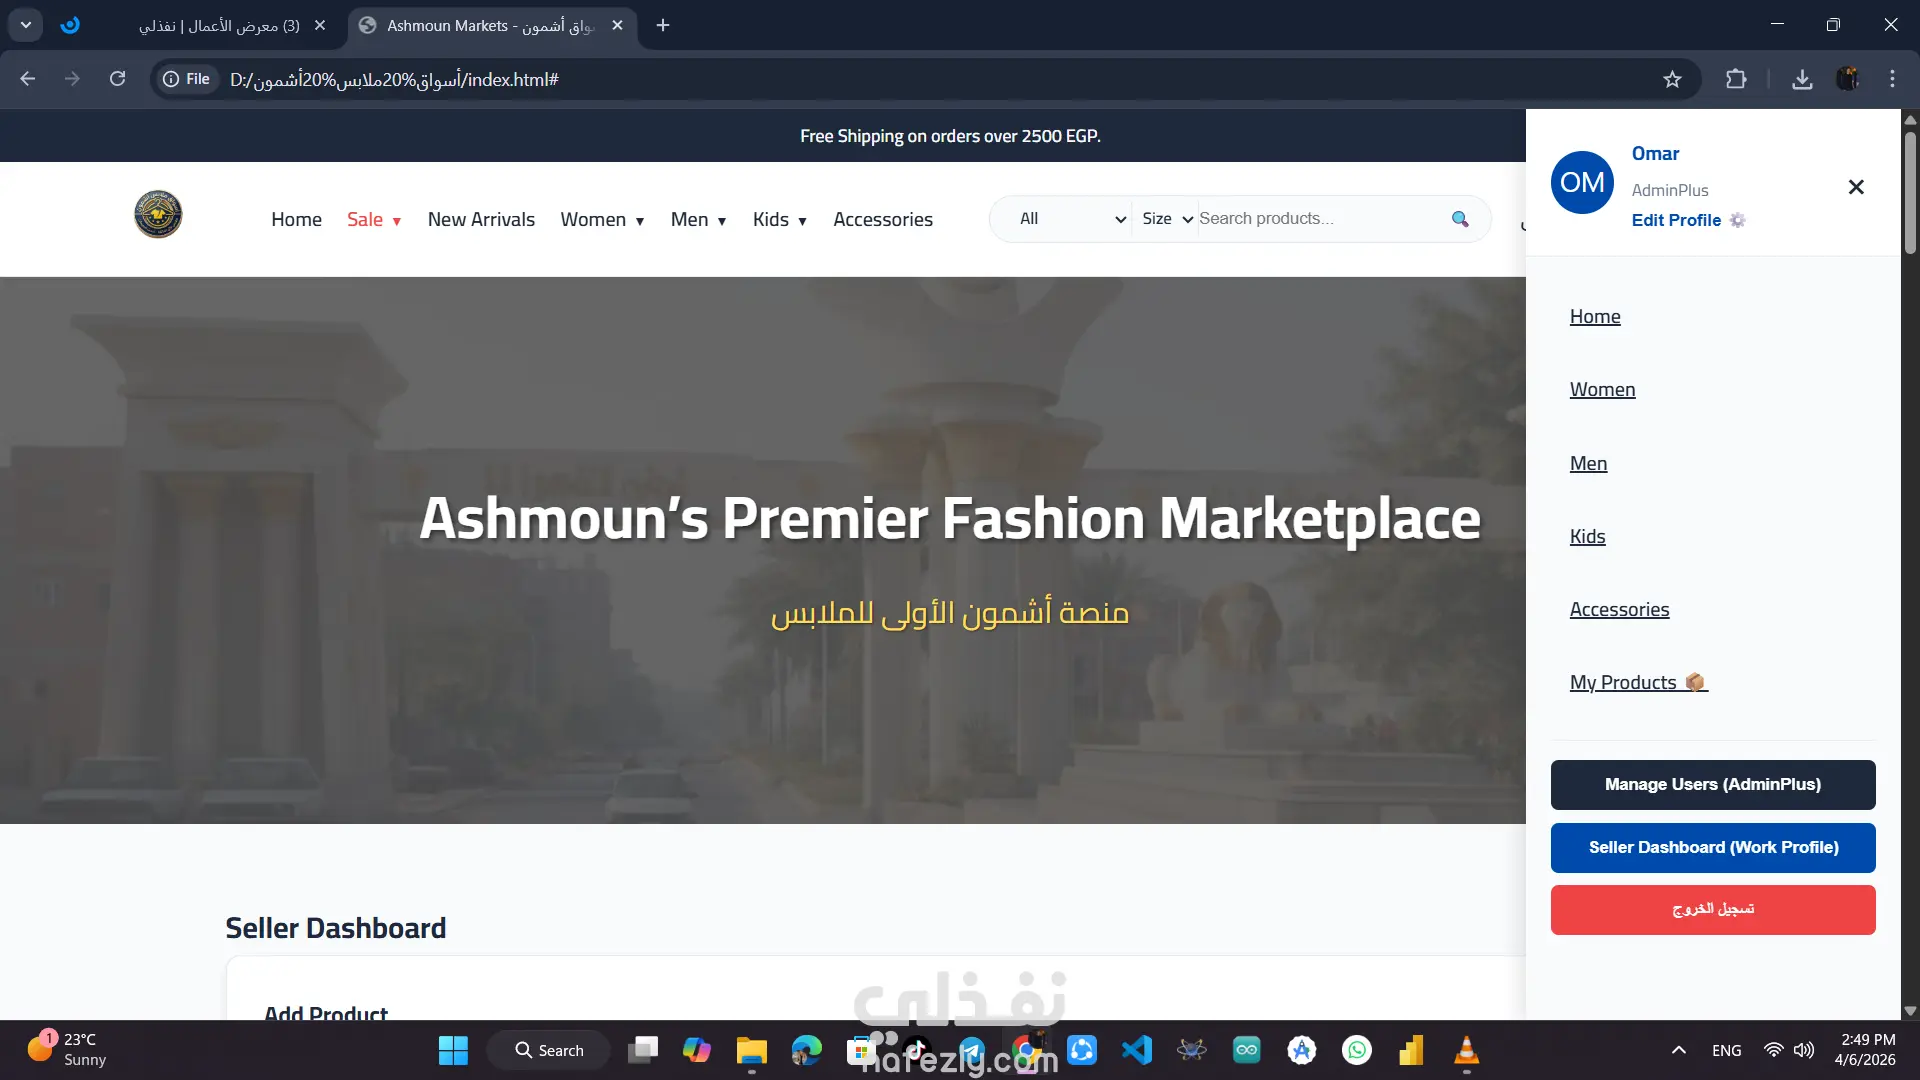Image resolution: width=1920 pixels, height=1080 pixels.
Task: Close the user profile side panel
Action: 1856,187
